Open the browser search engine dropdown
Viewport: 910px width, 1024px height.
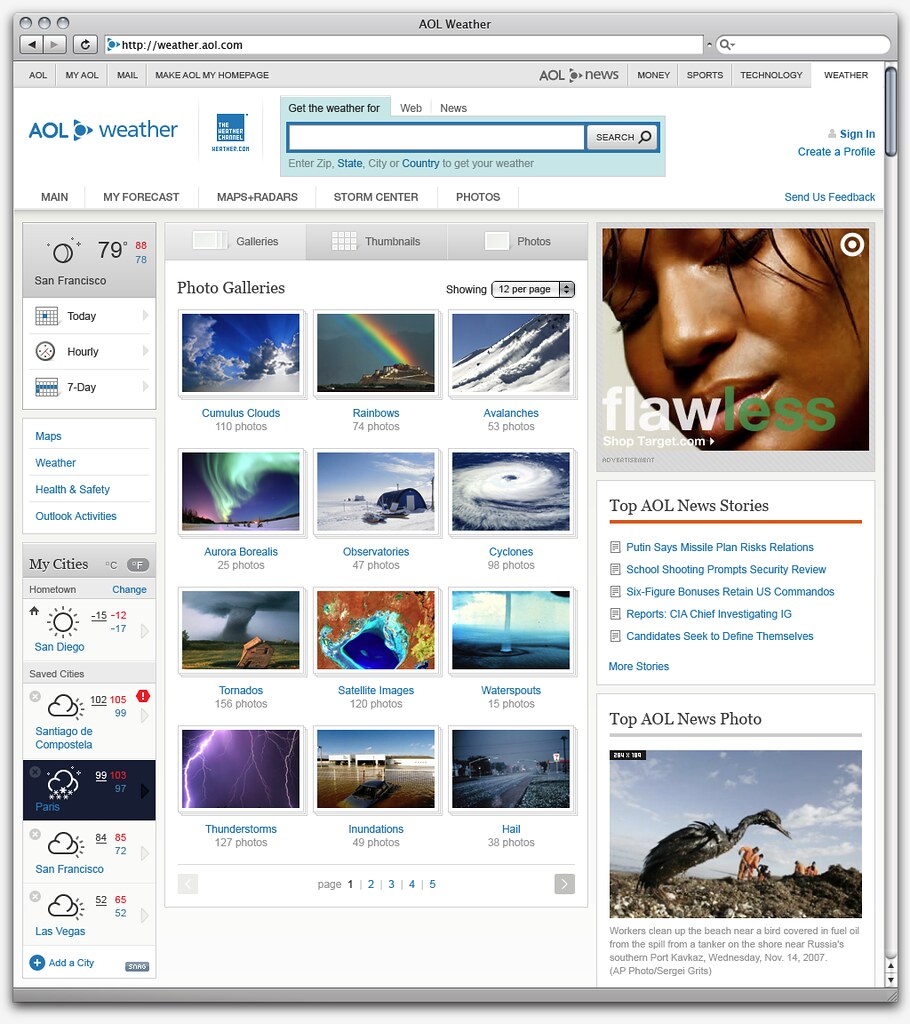tap(727, 44)
